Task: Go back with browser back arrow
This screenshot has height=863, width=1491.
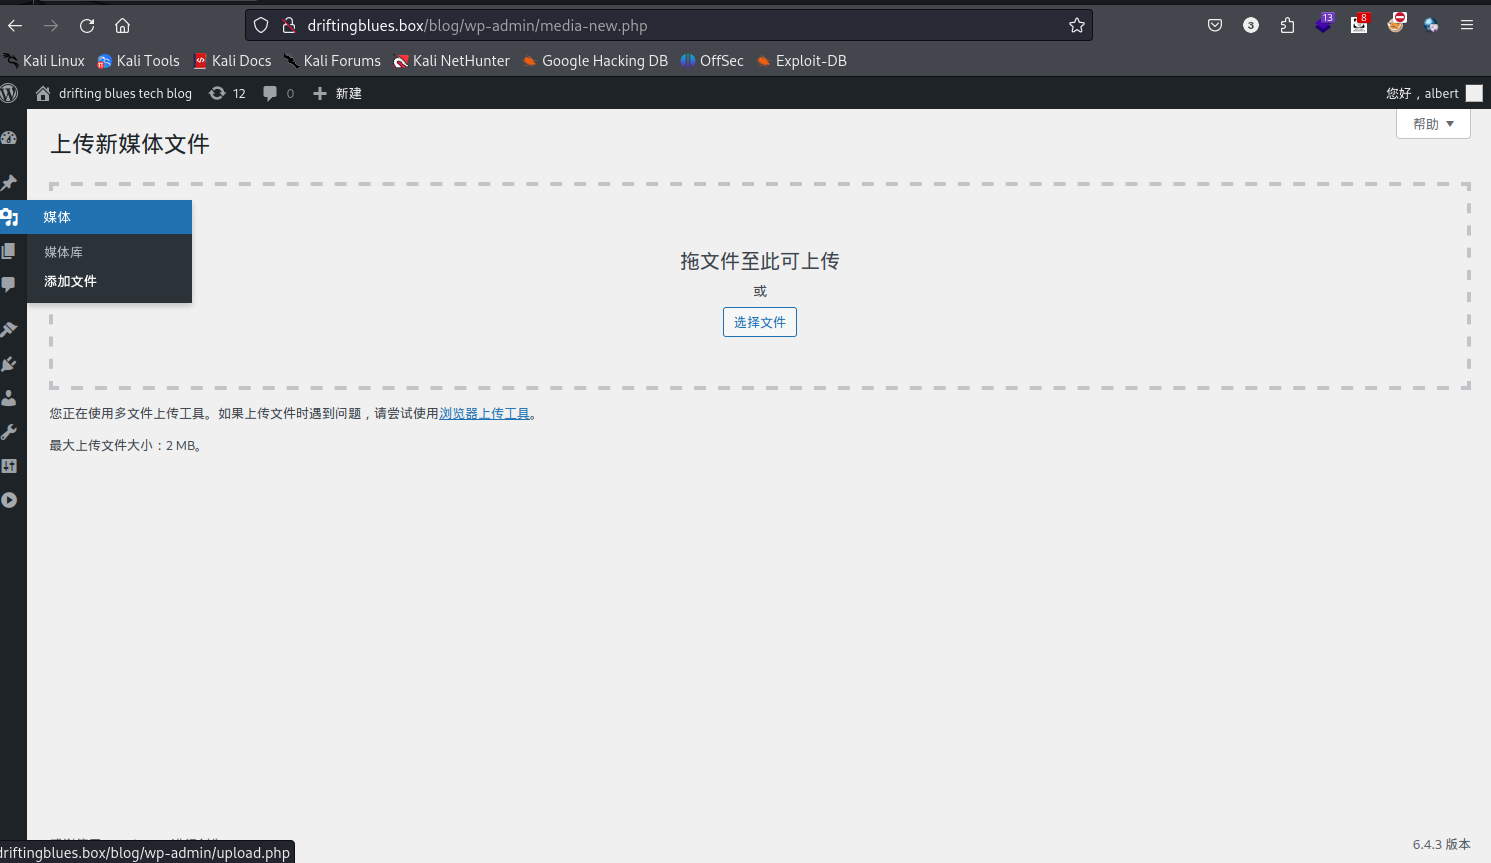Action: click(x=15, y=25)
